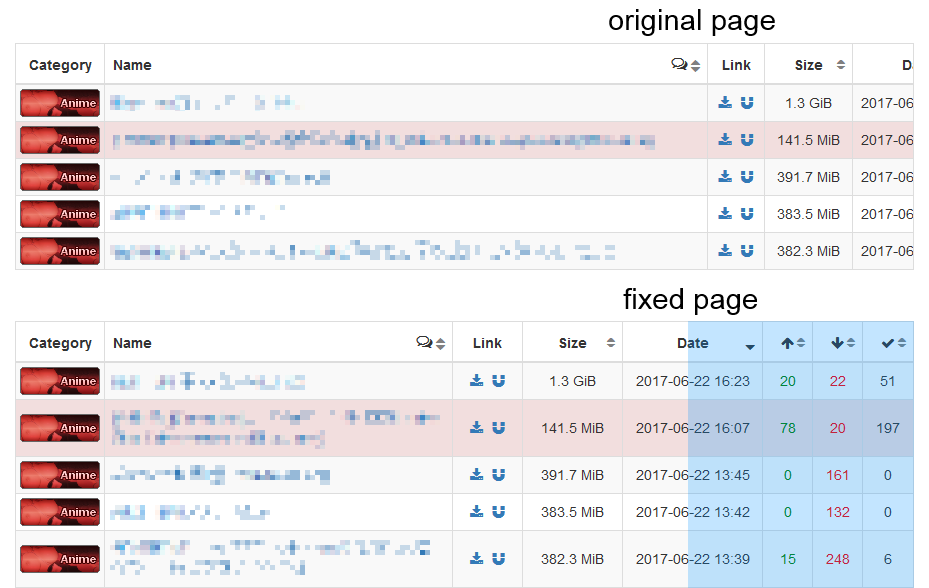Click leechers value 248 in fixed page
929x588 pixels.
coord(837,559)
